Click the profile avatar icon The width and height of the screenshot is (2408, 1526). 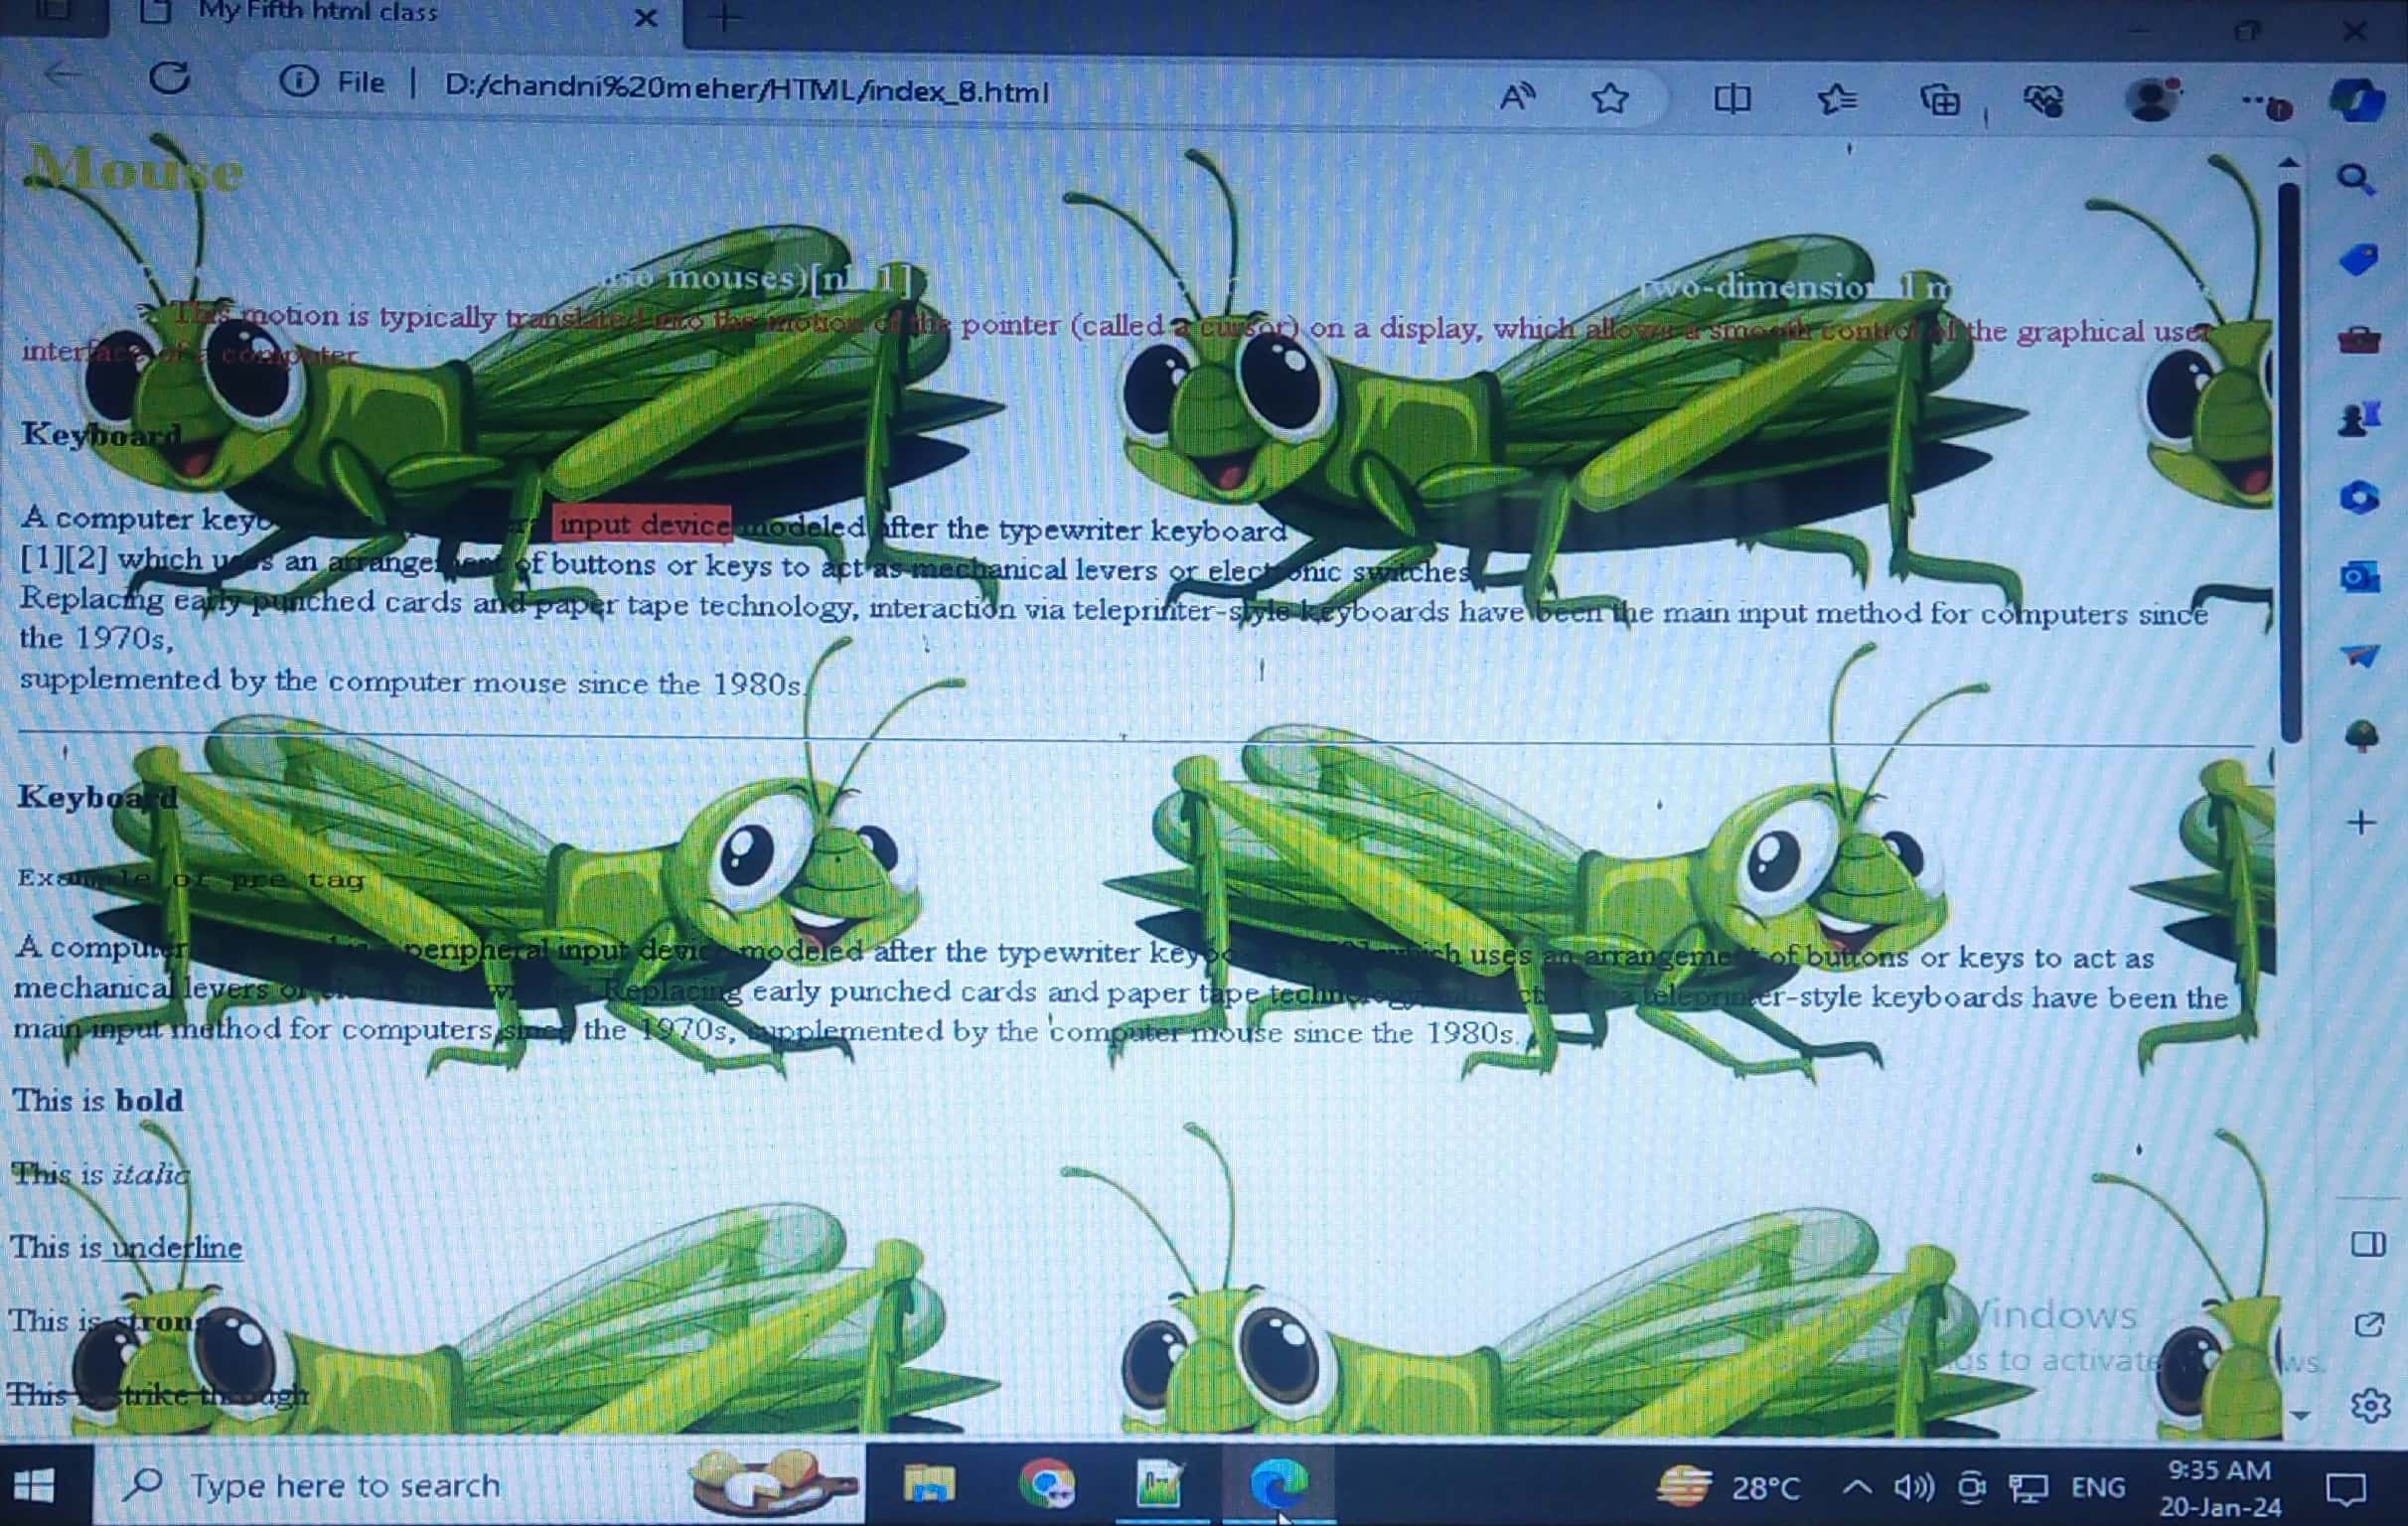(2151, 100)
